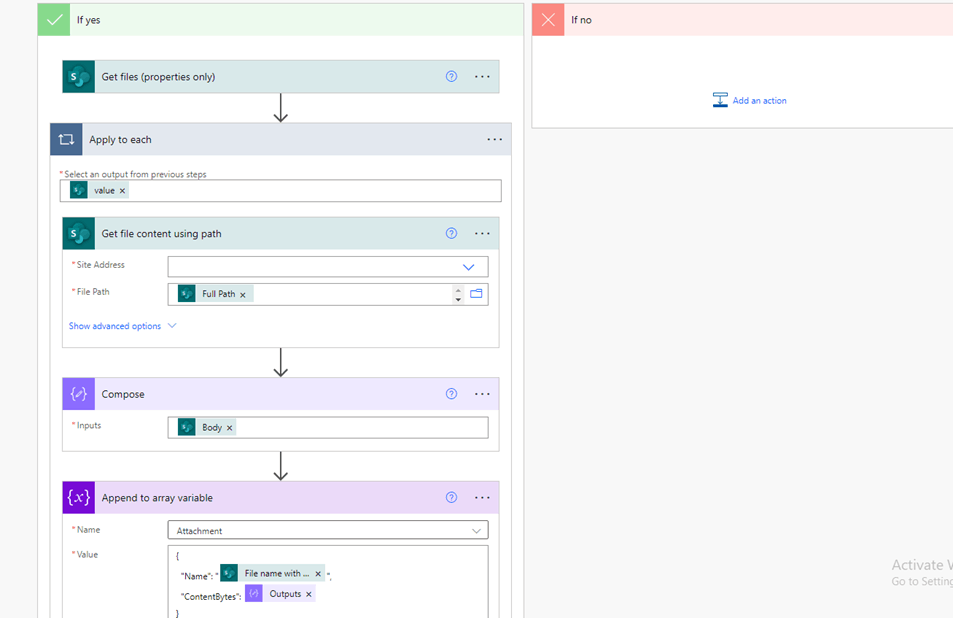Open folder picker beside File Path field

[x=477, y=293]
